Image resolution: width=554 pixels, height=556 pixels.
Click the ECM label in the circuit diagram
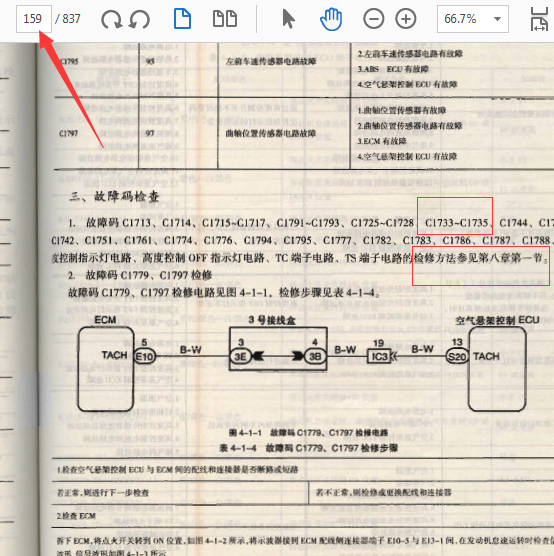coord(105,320)
